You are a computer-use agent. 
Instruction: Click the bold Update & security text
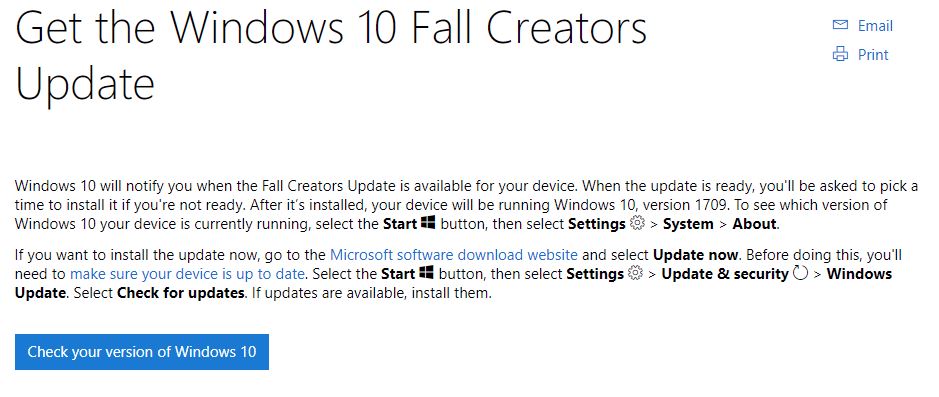[x=725, y=274]
